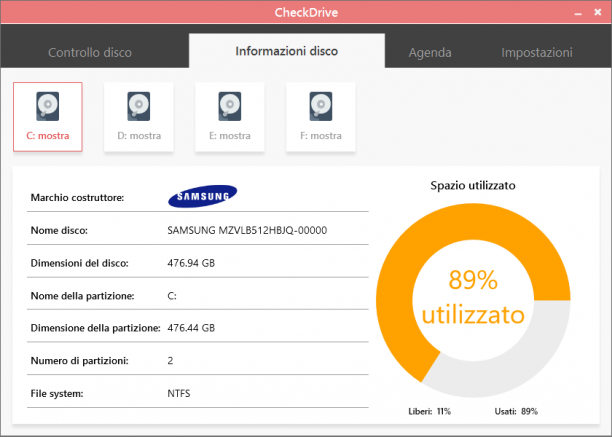Click the 'E: mostra' label

(230, 136)
